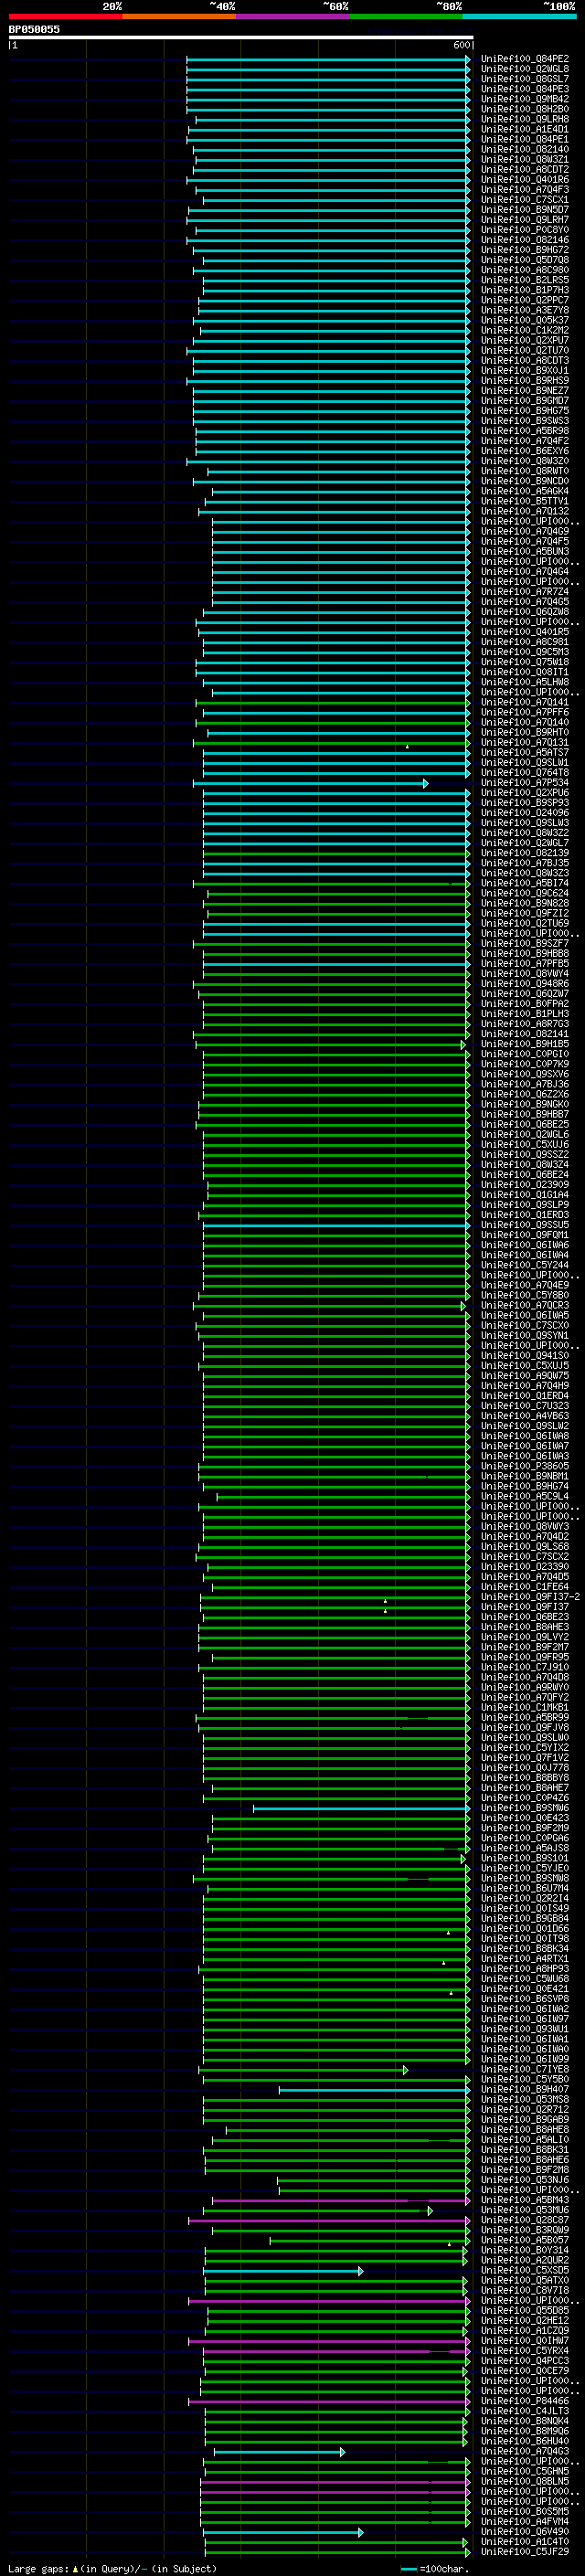Click label UniRef100_Q05K37
Viewport: 585px width, 2576px height.
525,320
